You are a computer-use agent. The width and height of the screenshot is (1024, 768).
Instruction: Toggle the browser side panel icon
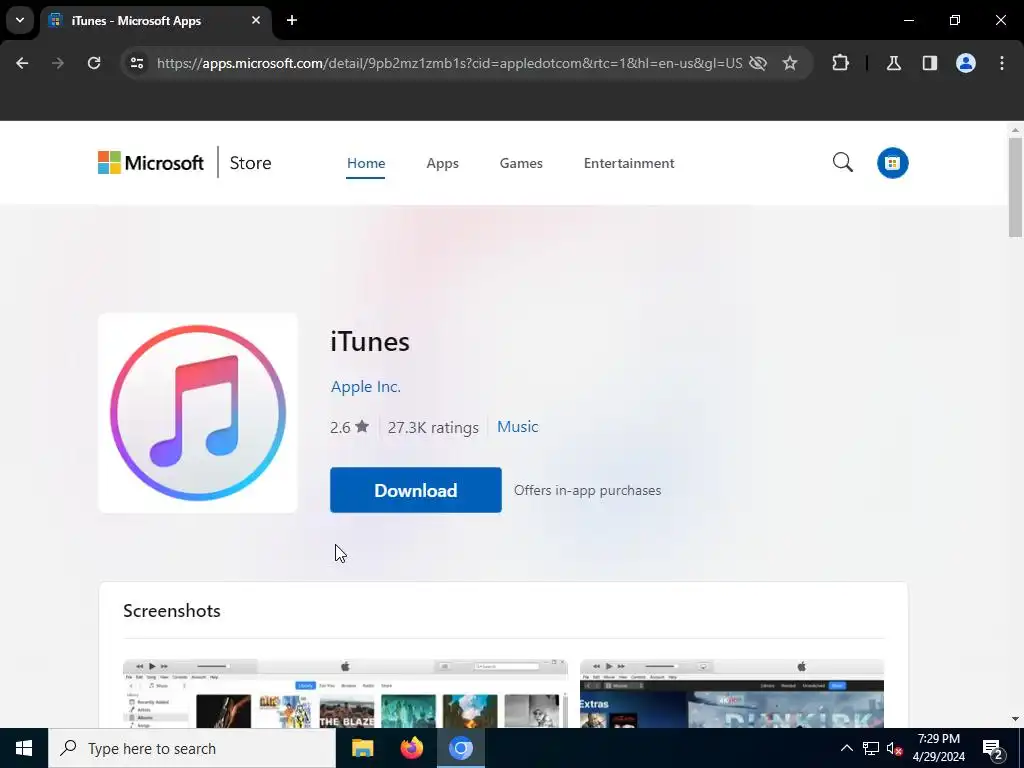point(930,63)
